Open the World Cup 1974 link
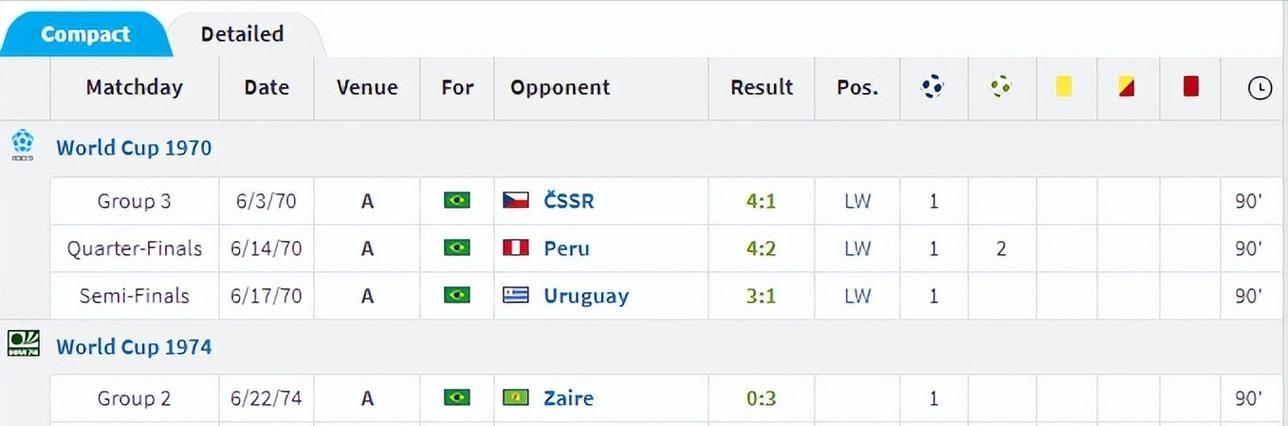 (x=134, y=347)
